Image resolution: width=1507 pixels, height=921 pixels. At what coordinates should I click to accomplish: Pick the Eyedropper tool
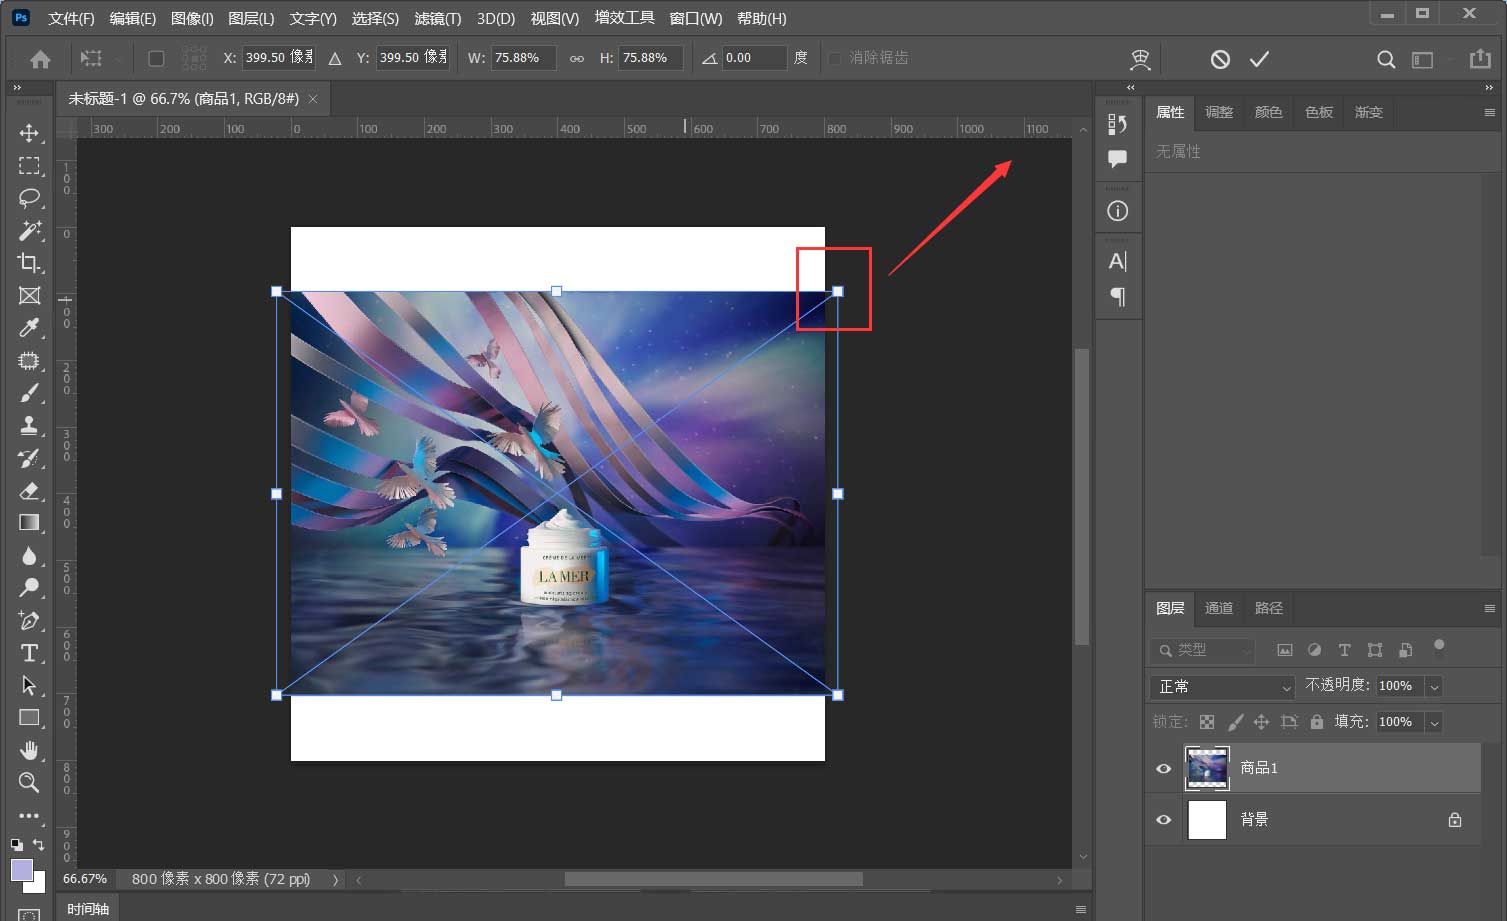tap(29, 328)
